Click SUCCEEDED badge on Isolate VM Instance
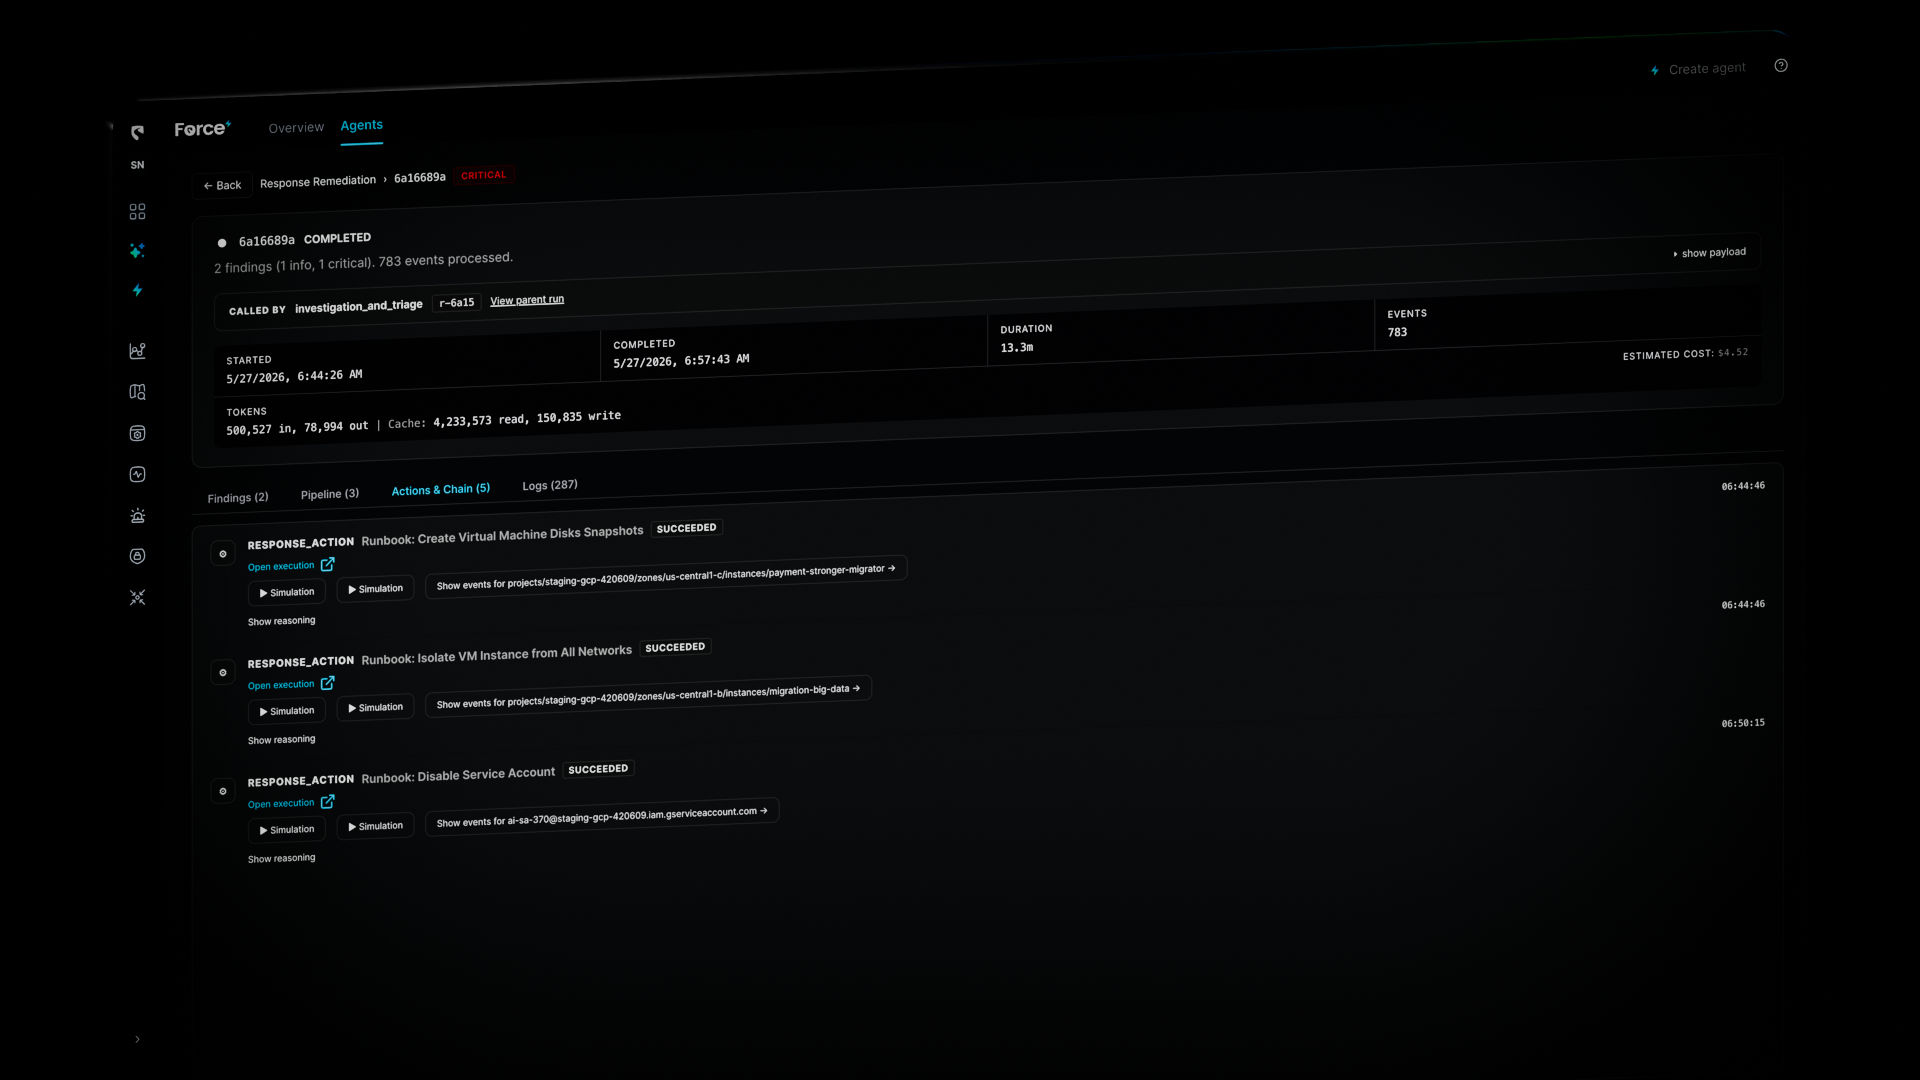 [675, 648]
